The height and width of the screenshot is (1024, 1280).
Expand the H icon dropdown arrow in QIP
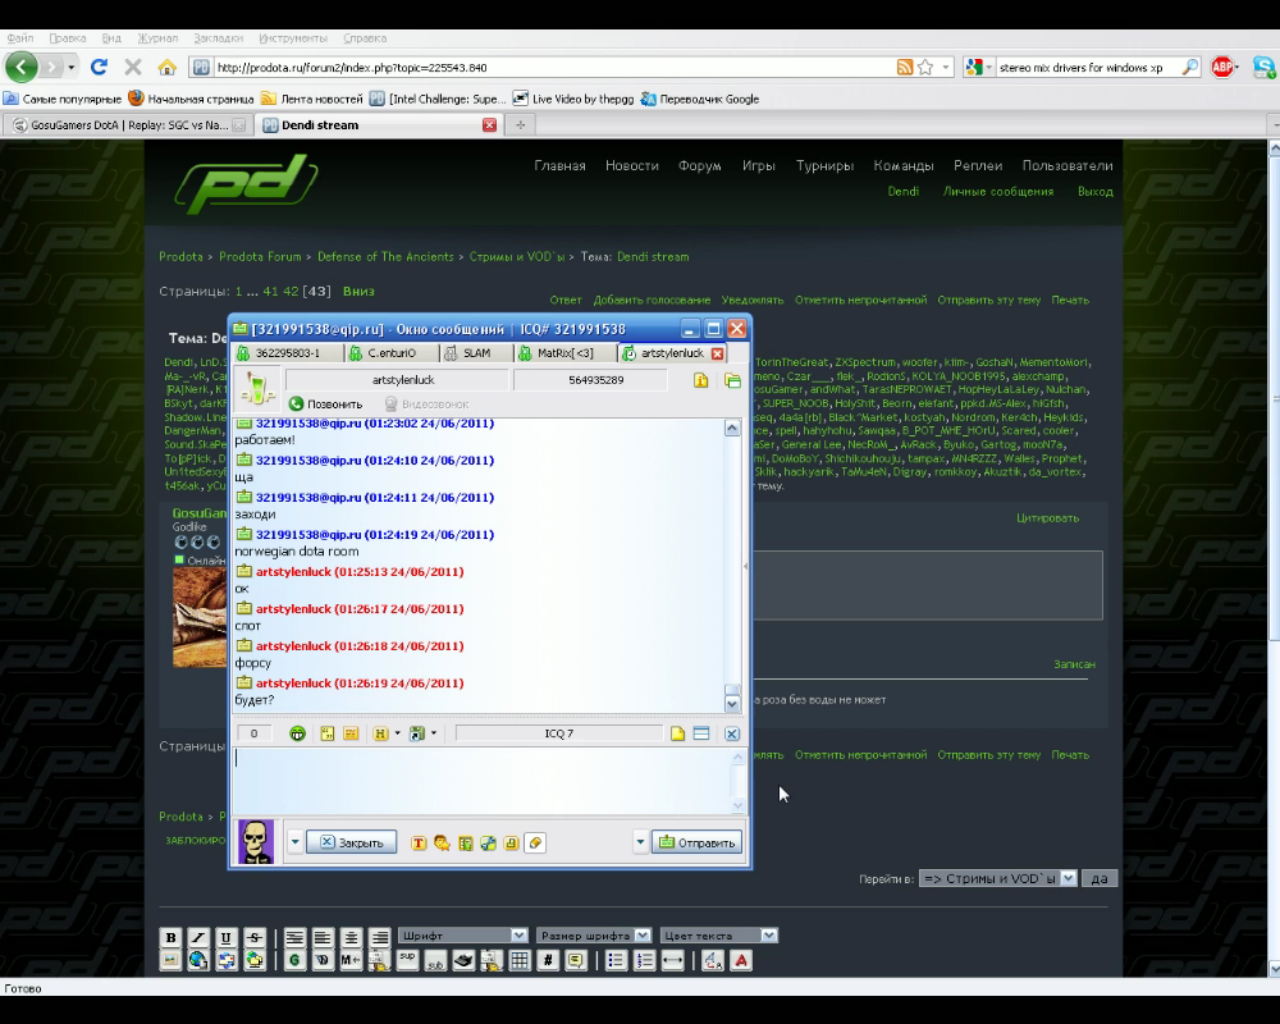coord(397,734)
